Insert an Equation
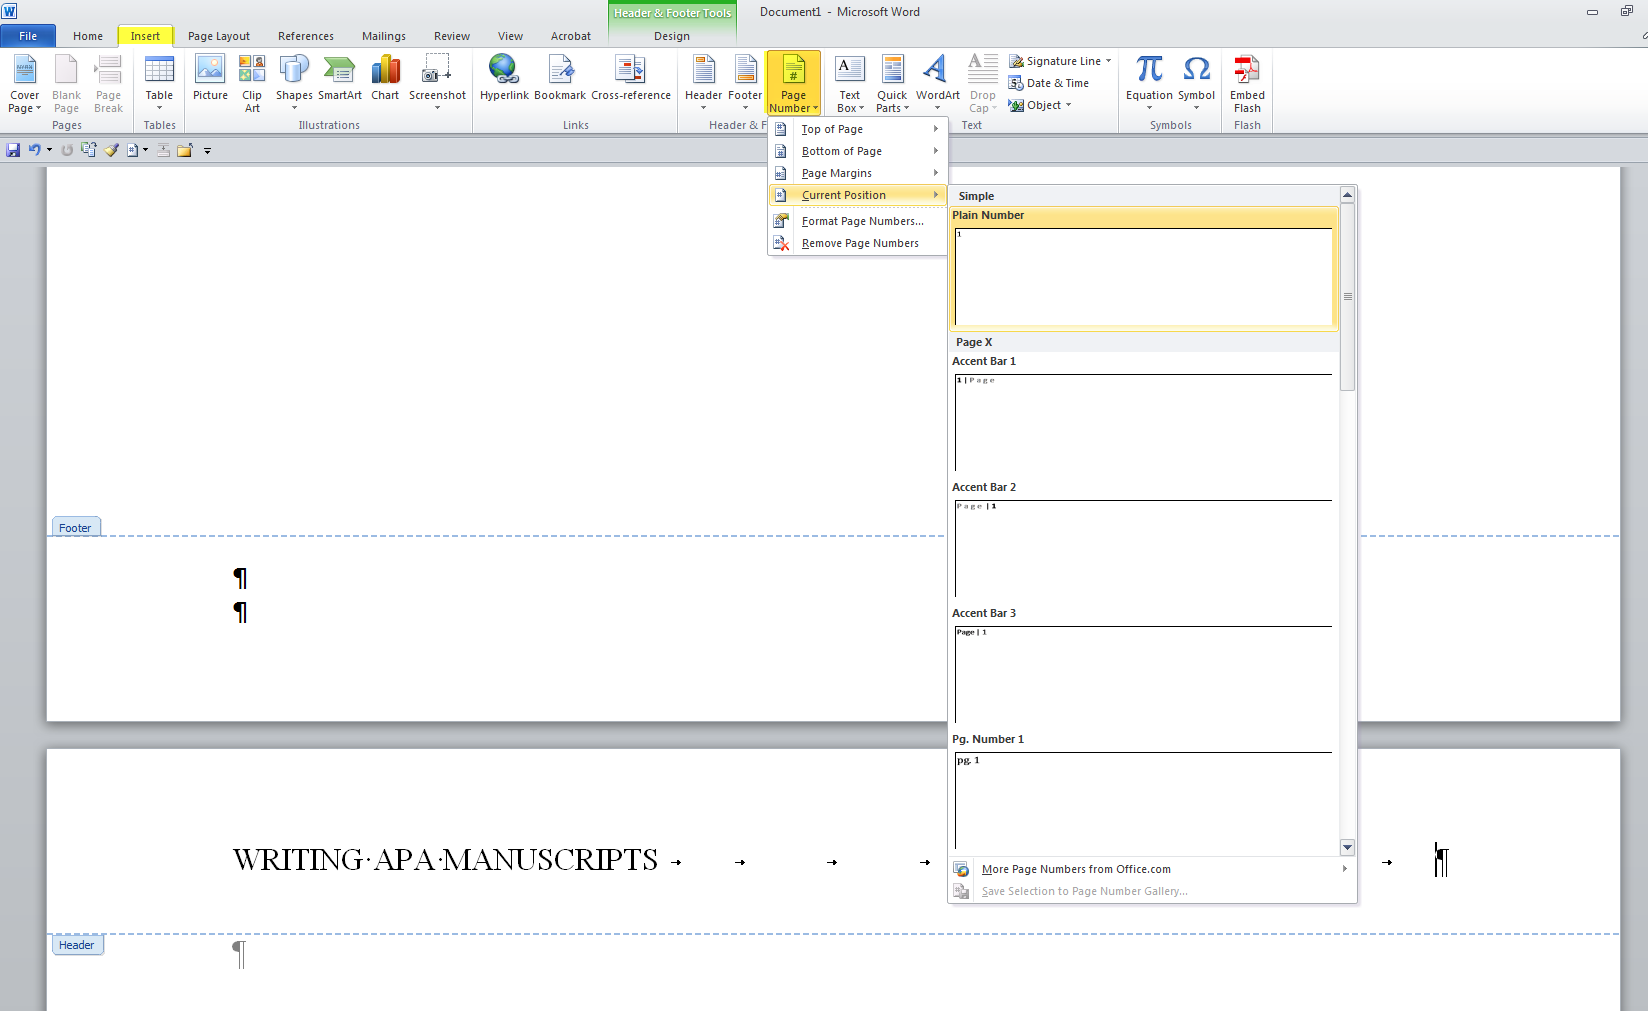 pyautogui.click(x=1149, y=84)
